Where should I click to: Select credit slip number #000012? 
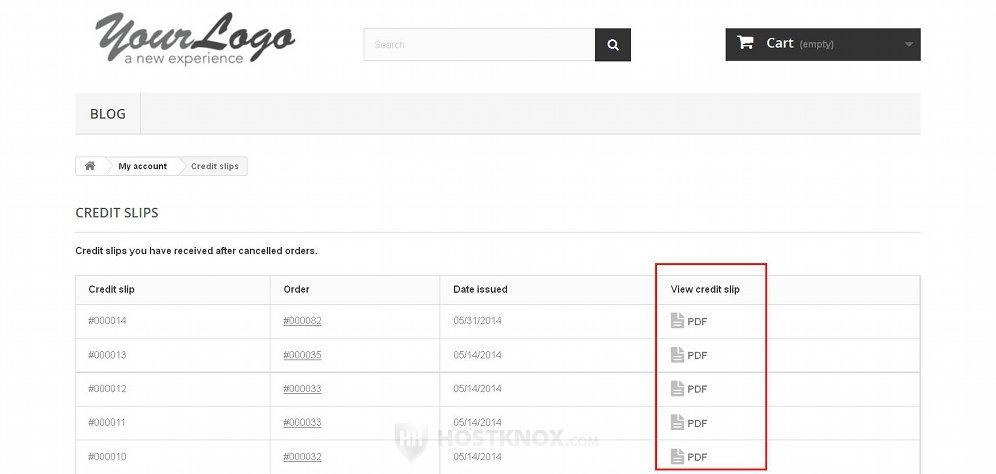107,389
